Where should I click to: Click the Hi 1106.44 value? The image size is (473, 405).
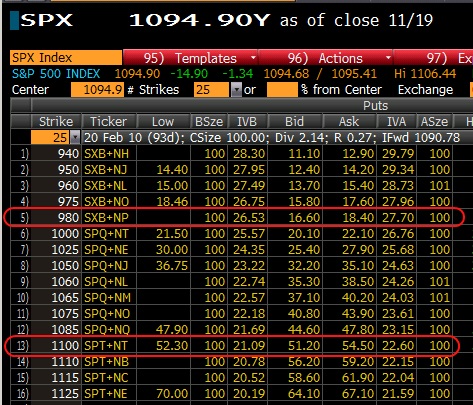(425, 74)
